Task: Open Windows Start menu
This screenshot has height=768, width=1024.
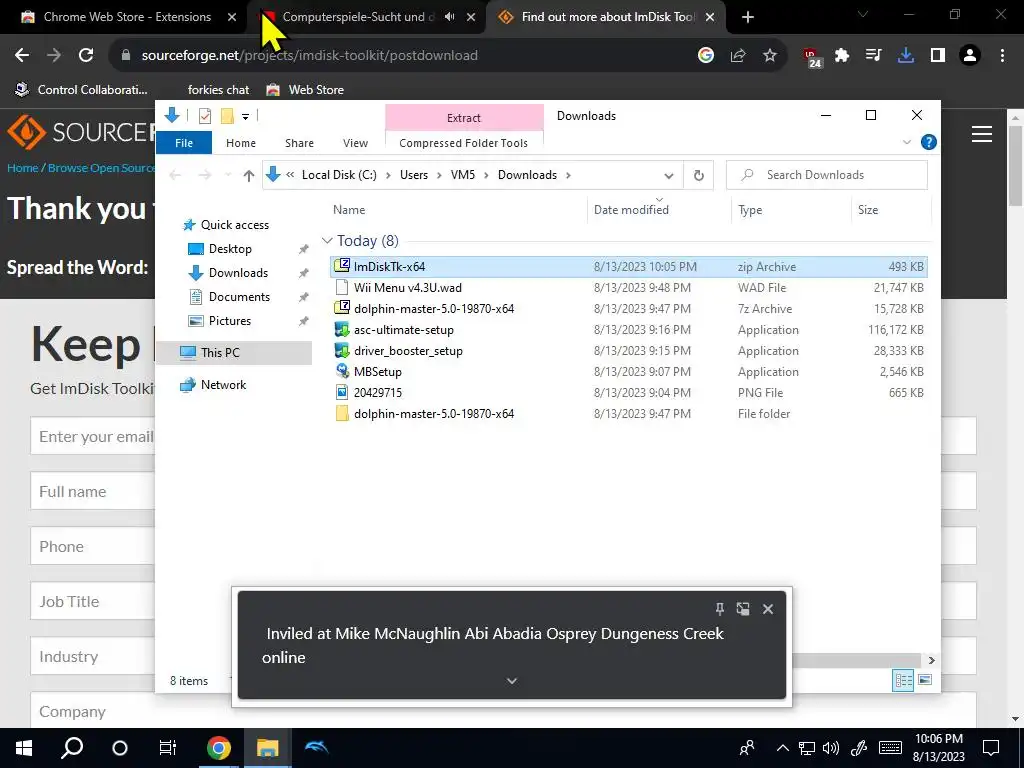Action: tap(24, 748)
